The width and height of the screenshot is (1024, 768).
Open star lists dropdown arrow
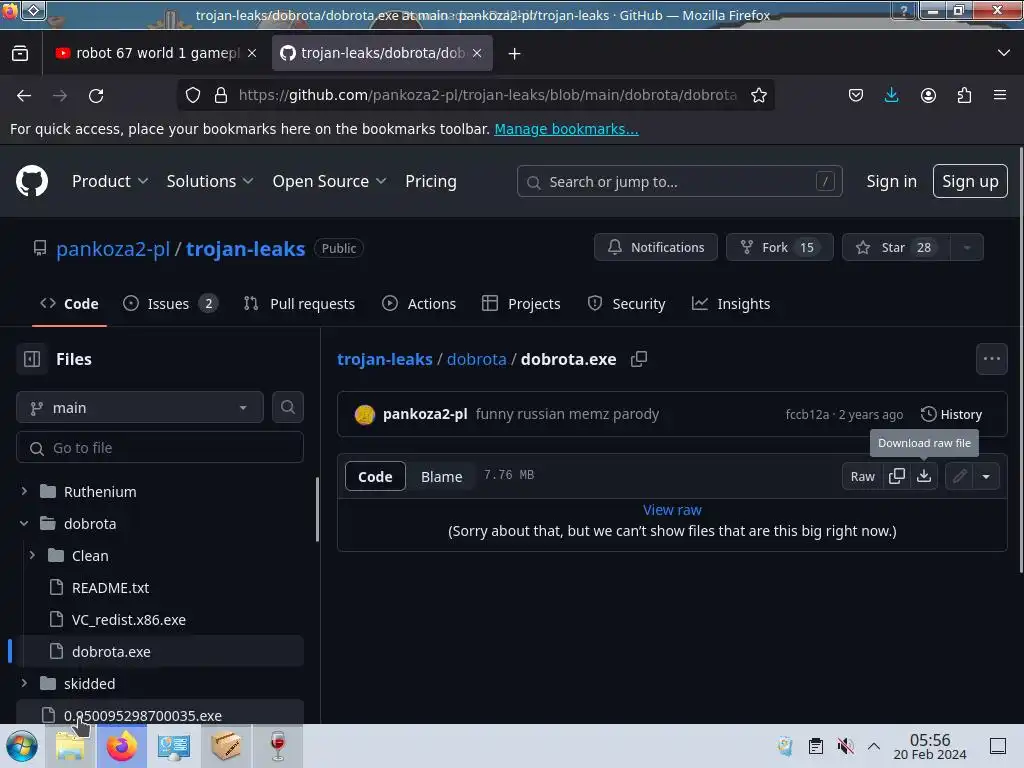(x=967, y=248)
